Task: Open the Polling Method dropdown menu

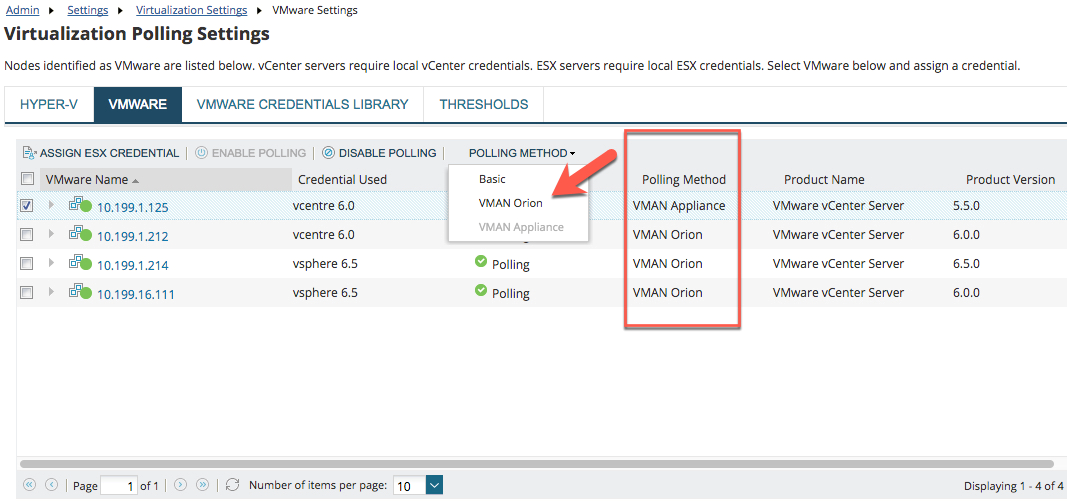Action: click(x=522, y=153)
